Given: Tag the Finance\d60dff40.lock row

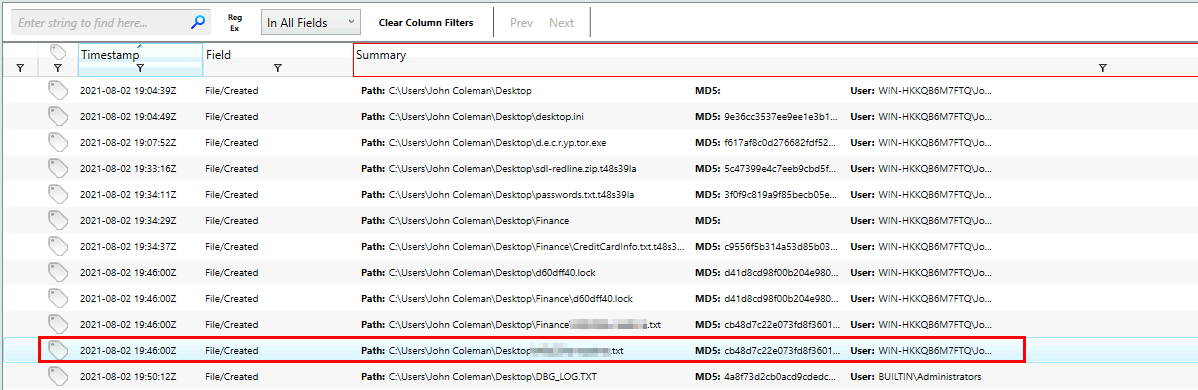Looking at the screenshot, I should point(58,299).
